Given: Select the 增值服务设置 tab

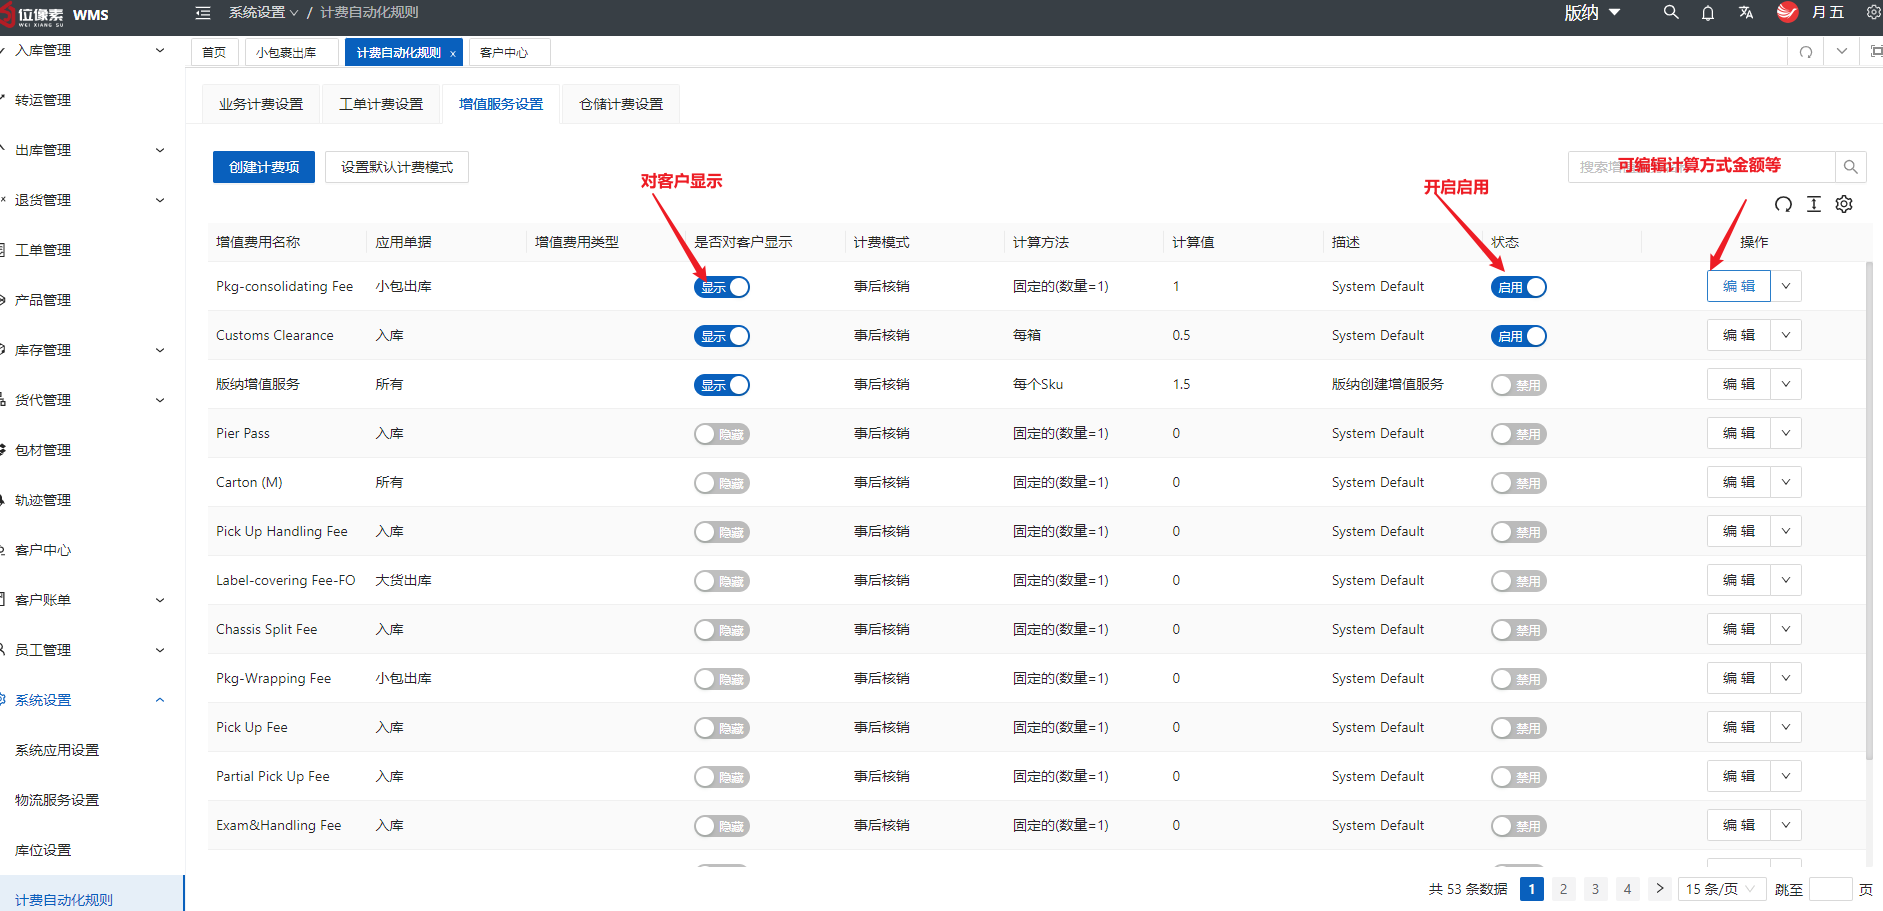Looking at the screenshot, I should (501, 104).
